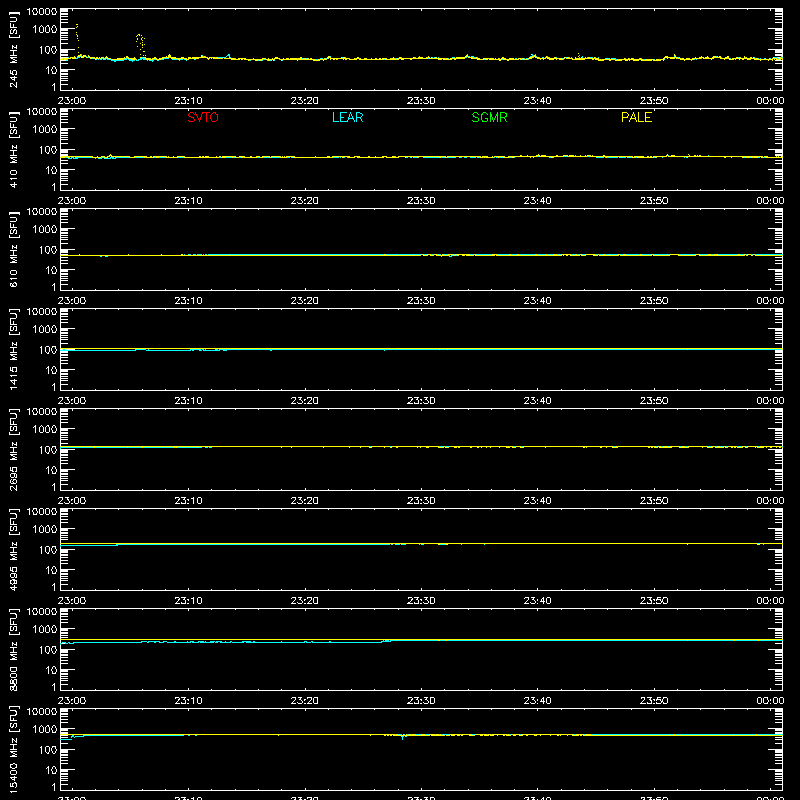Select the 4995 MHz [SFU] axis title

coord(13,549)
